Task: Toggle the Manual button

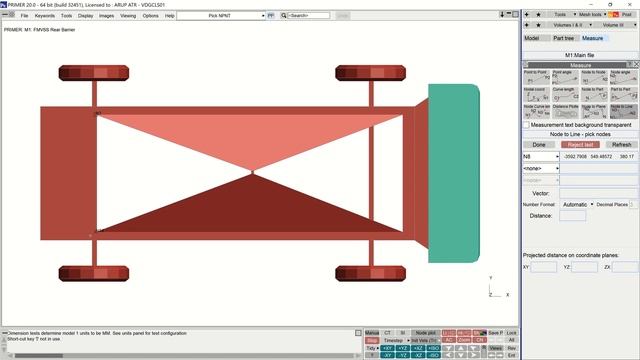Action: [372, 333]
